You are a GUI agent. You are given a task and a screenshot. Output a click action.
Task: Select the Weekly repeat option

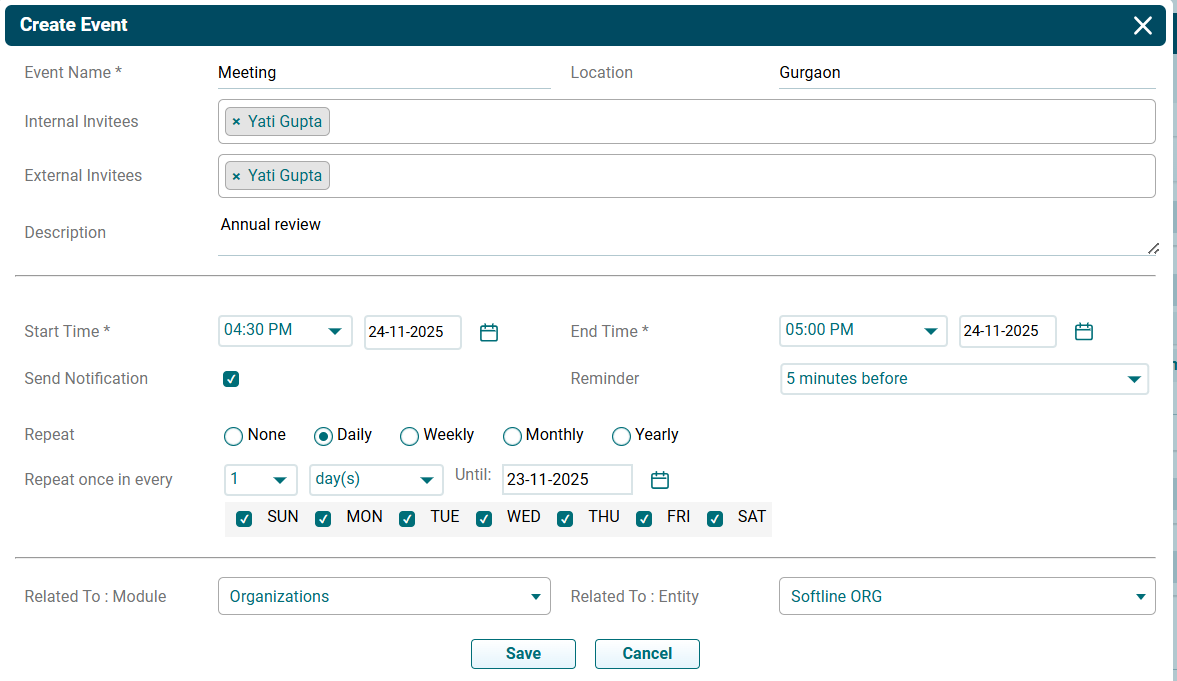click(x=409, y=436)
